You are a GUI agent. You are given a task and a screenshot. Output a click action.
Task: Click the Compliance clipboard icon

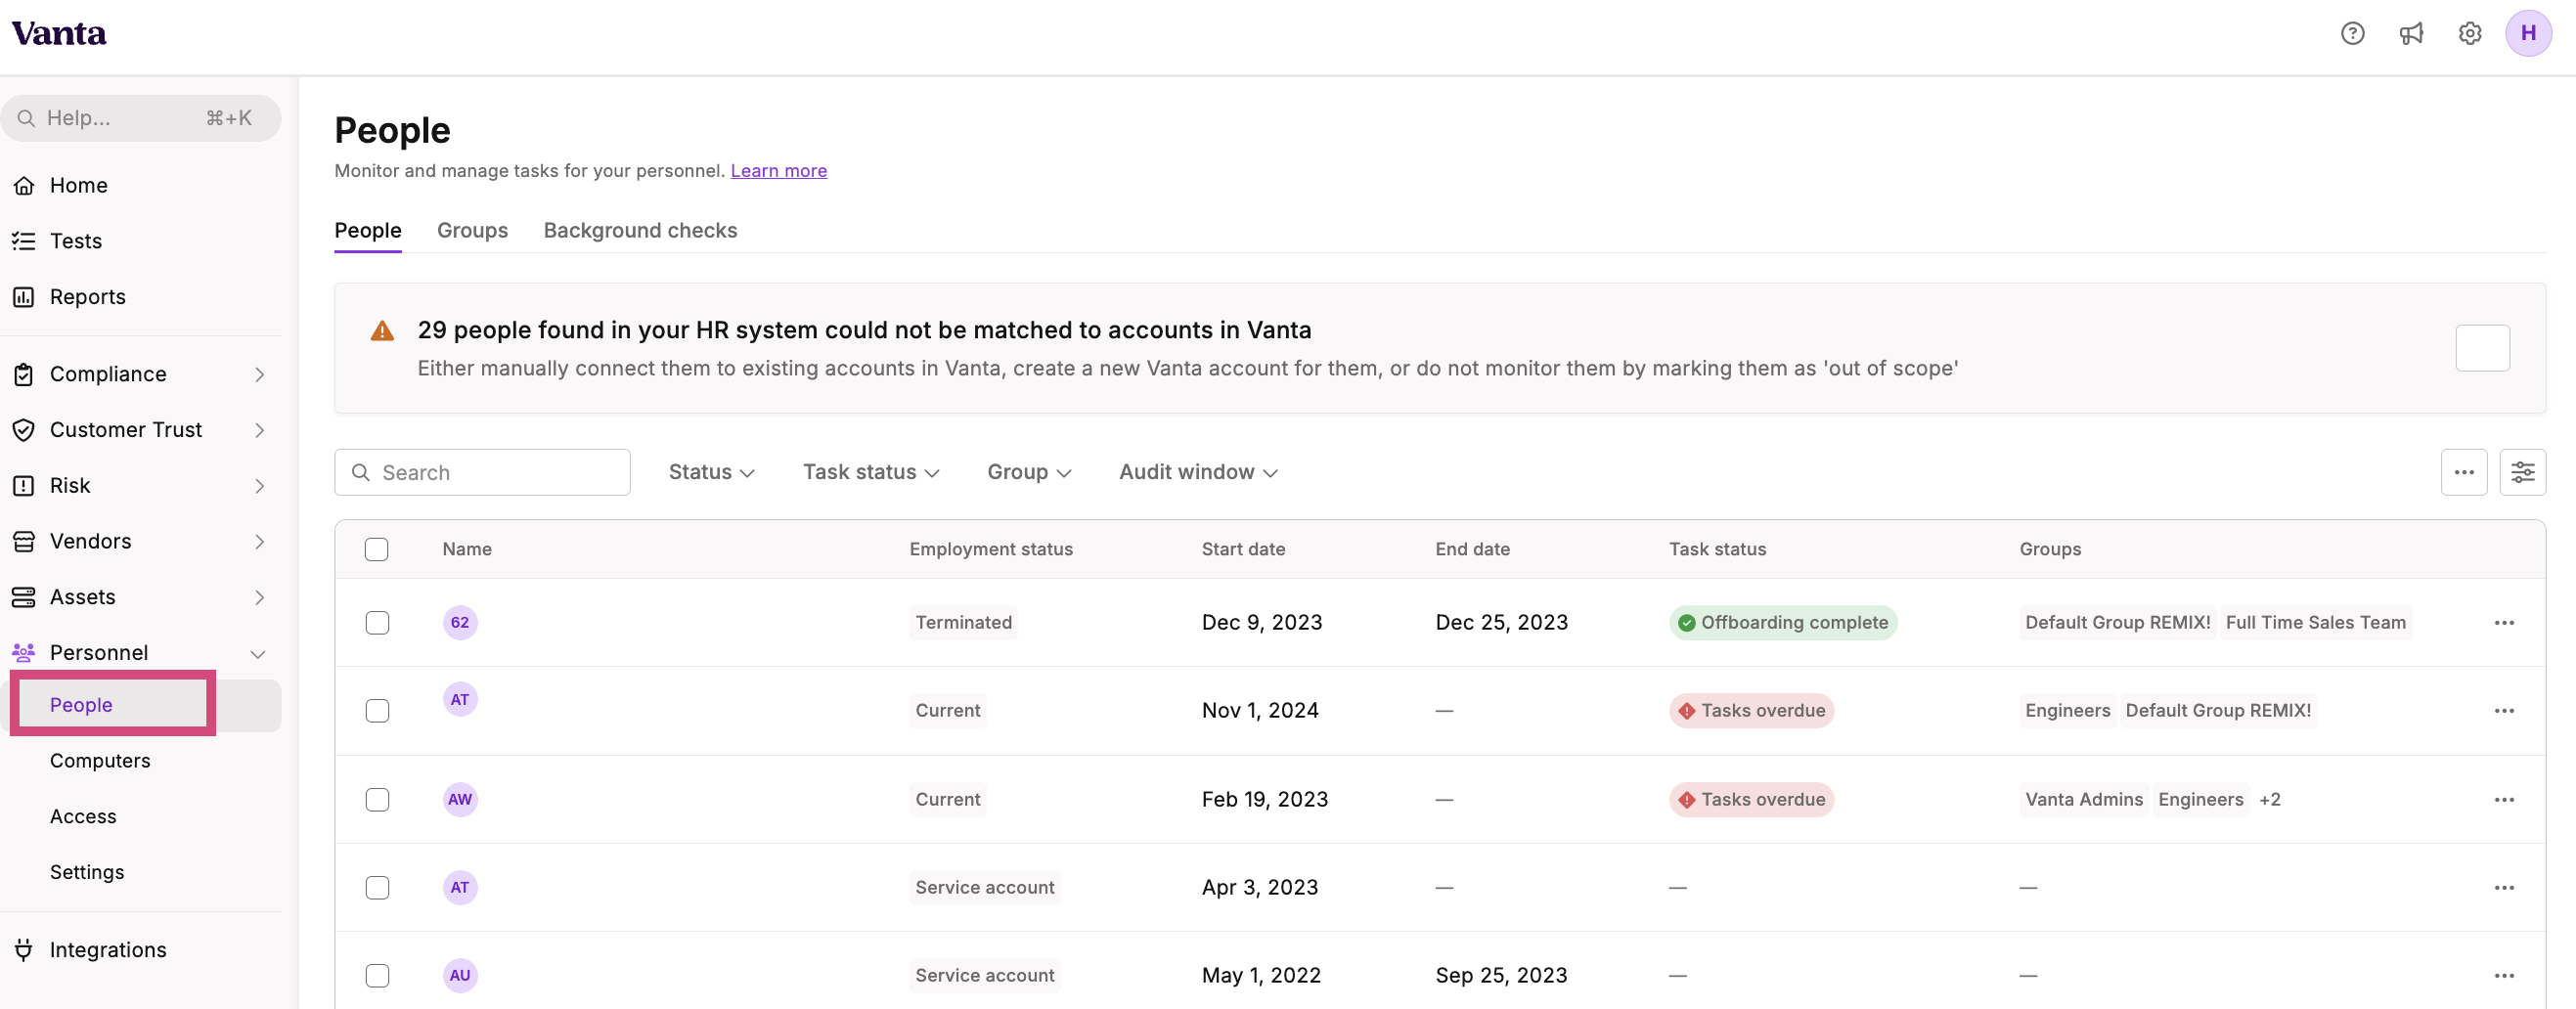coord(24,374)
